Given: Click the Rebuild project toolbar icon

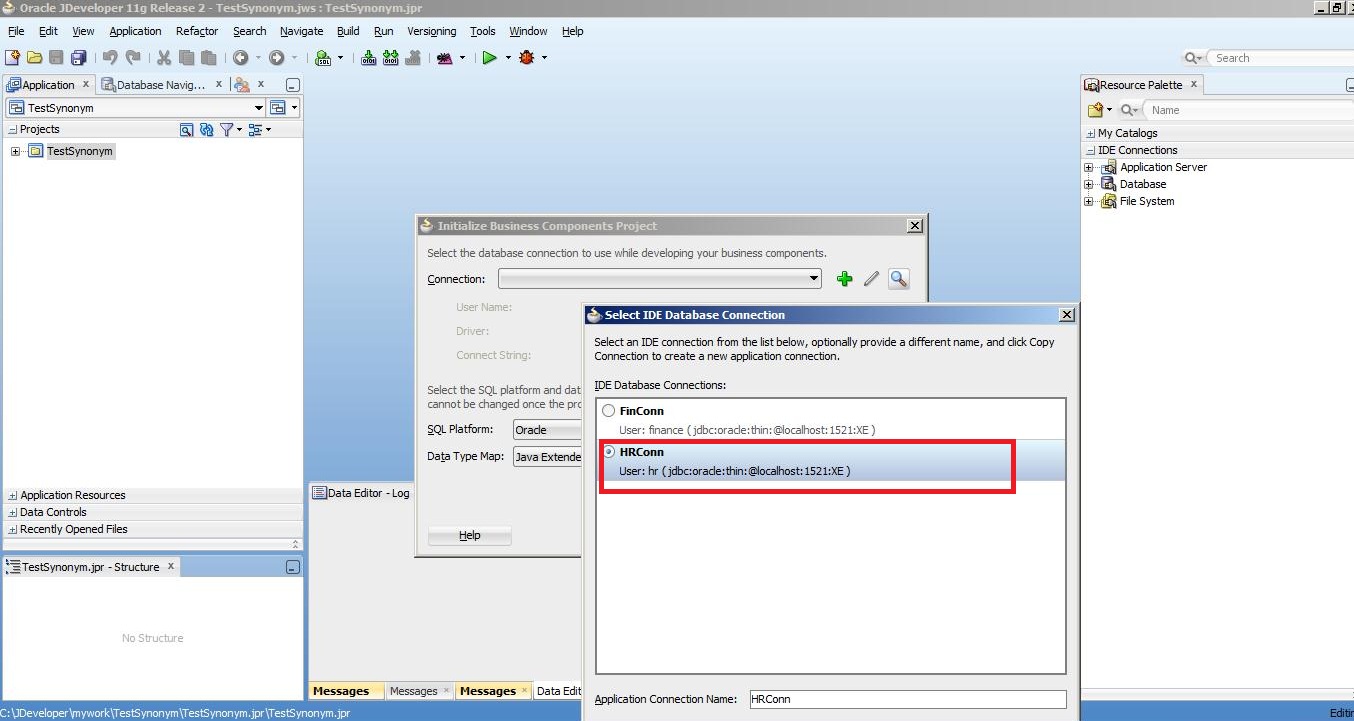Looking at the screenshot, I should (390, 58).
